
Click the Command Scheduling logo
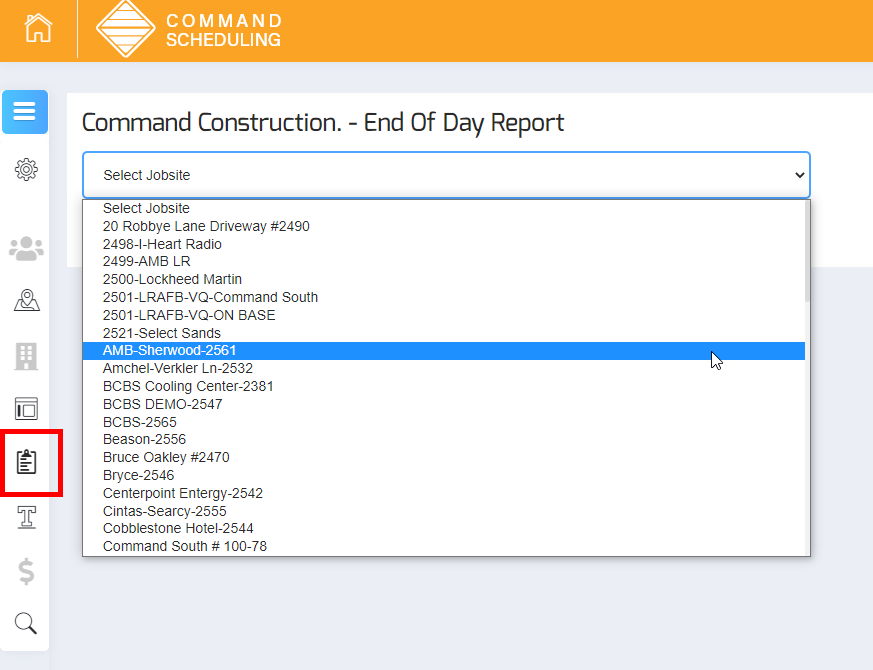[x=189, y=30]
